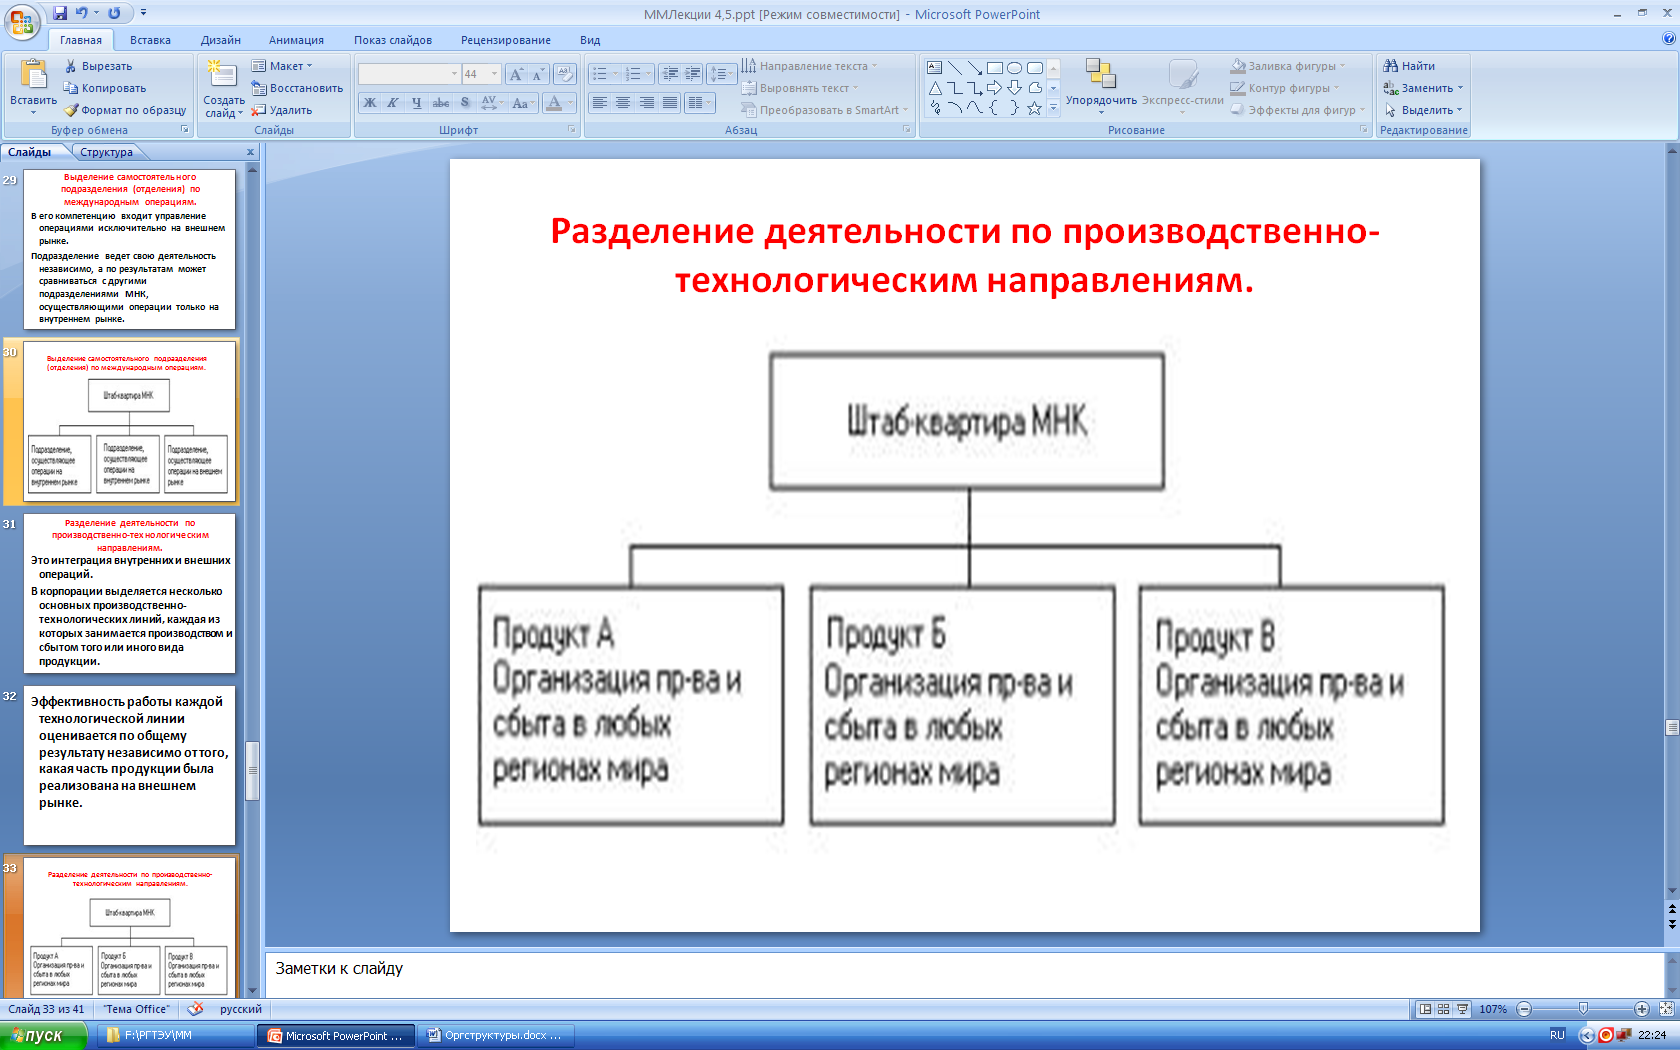
Task: Zoom in with the plus button
Action: click(x=1642, y=1009)
